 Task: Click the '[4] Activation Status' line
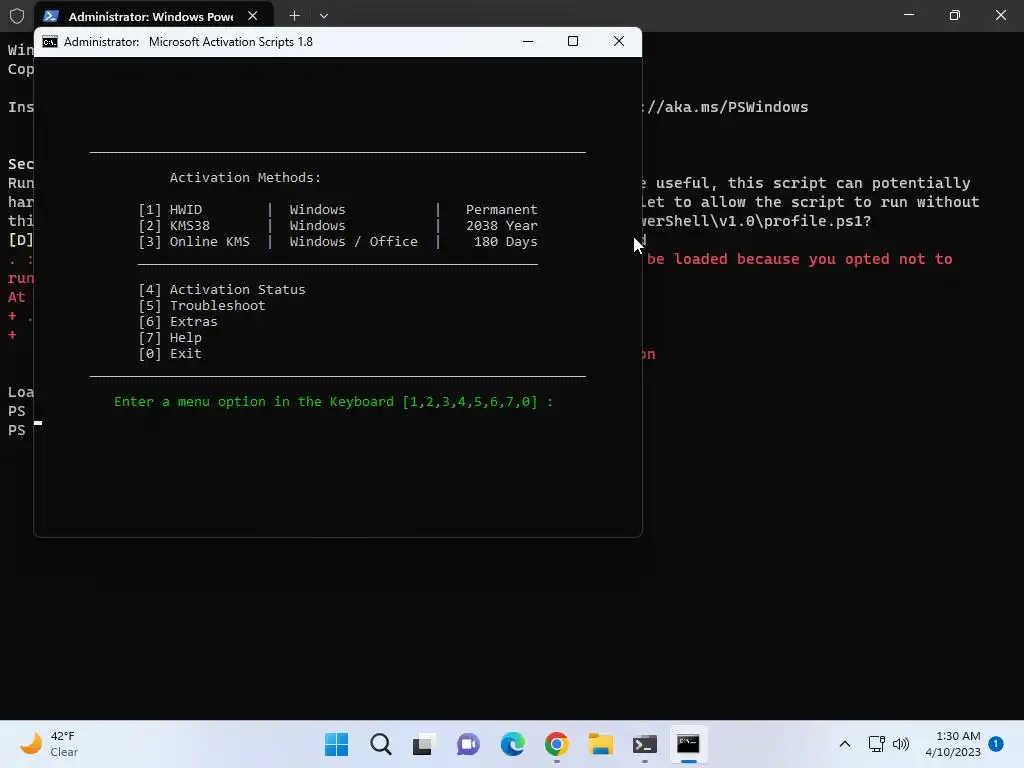[x=222, y=289]
